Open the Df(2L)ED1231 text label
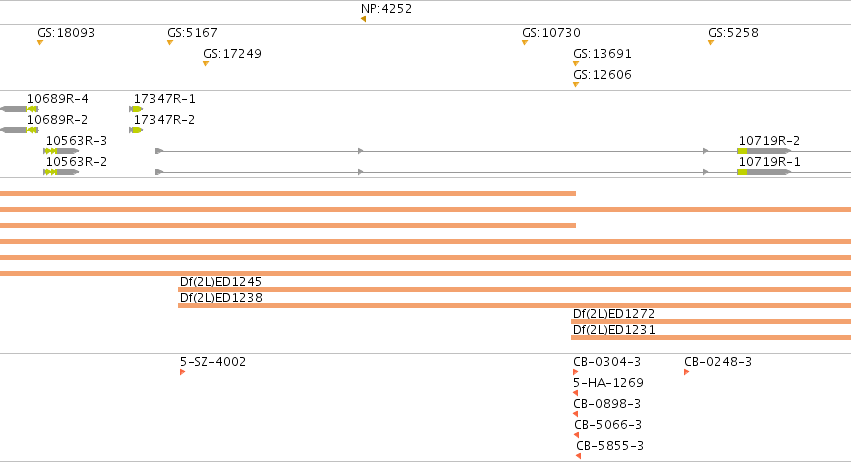Screen dimensions: 851x462 click(614, 330)
